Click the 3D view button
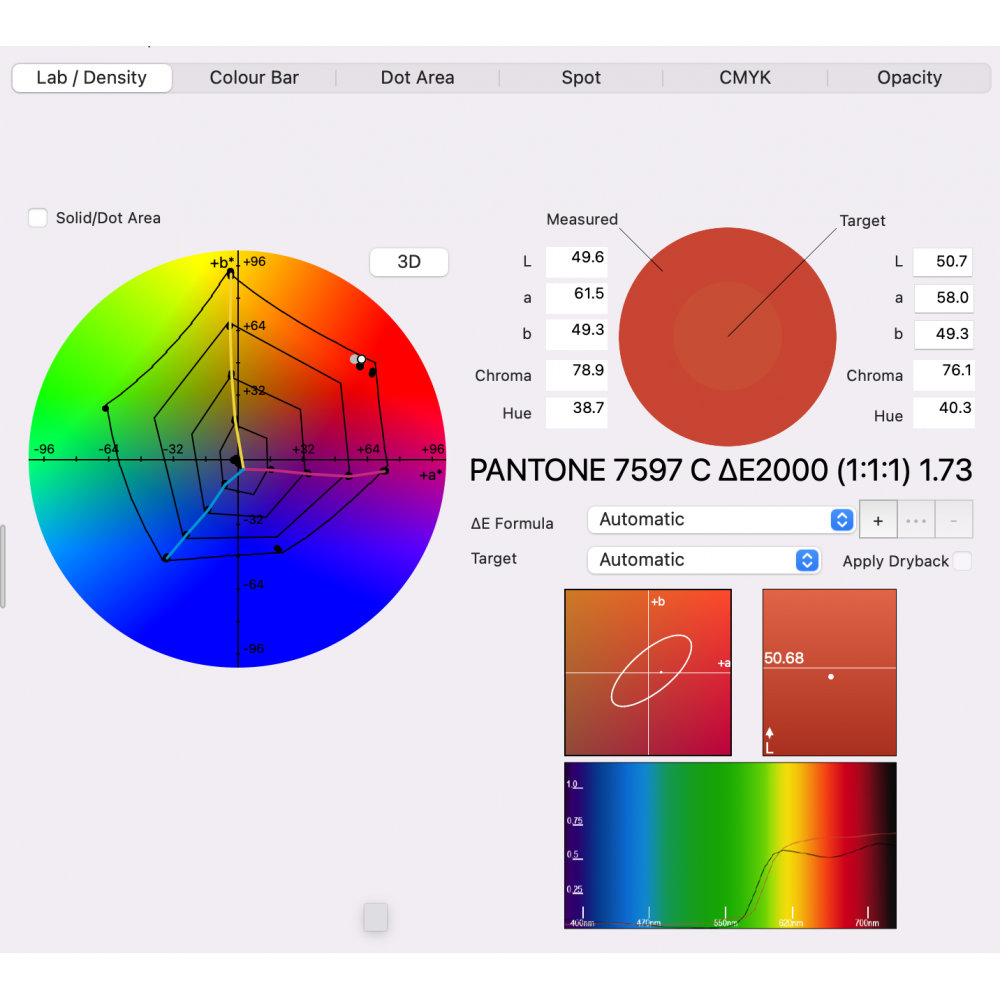 (409, 262)
